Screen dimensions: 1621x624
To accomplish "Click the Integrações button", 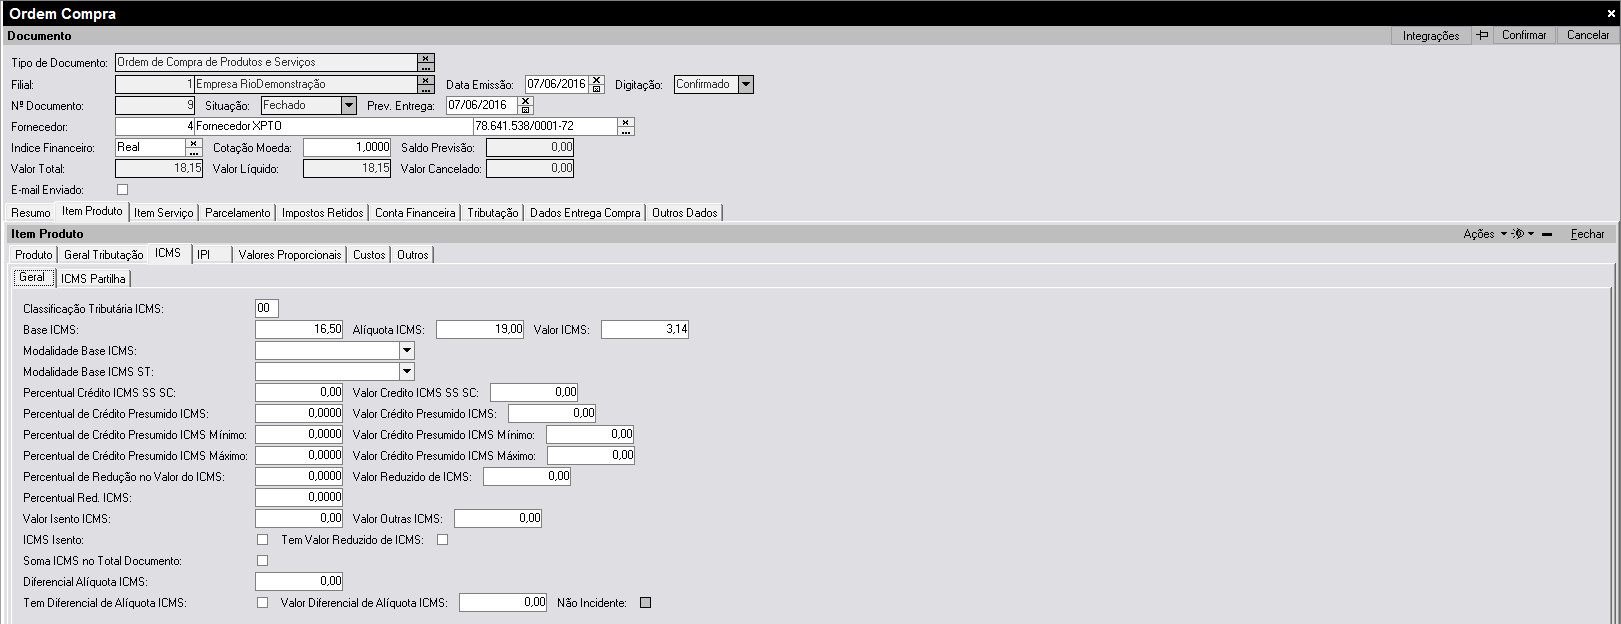I will [x=1430, y=35].
